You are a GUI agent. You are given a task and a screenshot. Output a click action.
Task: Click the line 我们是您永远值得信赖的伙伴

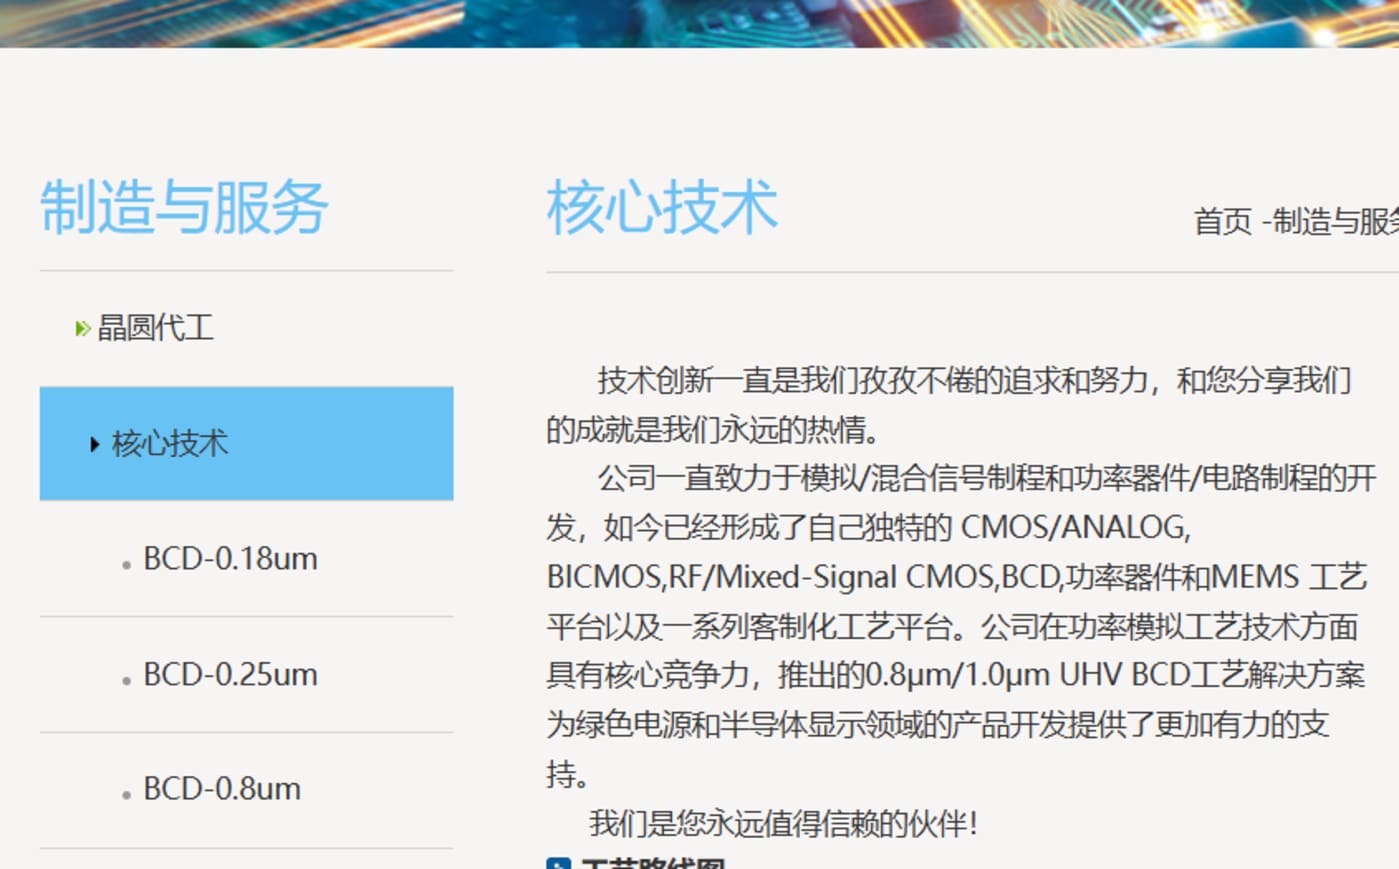tap(783, 824)
